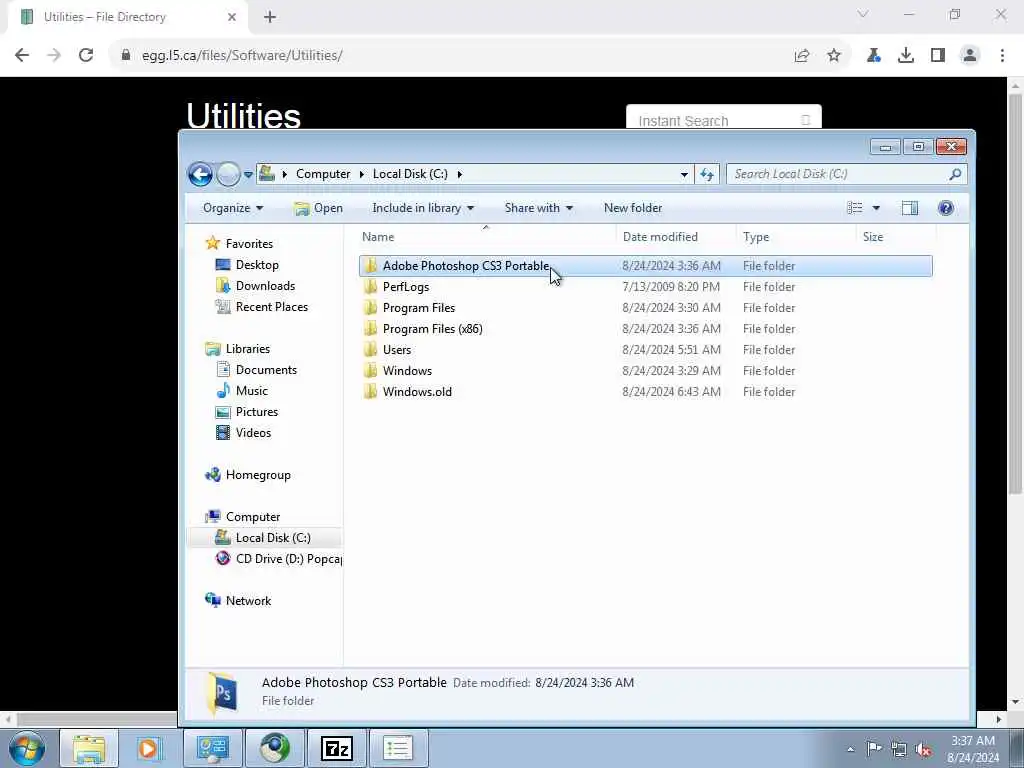Click Computer in the address breadcrumb
Viewport: 1024px width, 768px height.
pyautogui.click(x=323, y=174)
